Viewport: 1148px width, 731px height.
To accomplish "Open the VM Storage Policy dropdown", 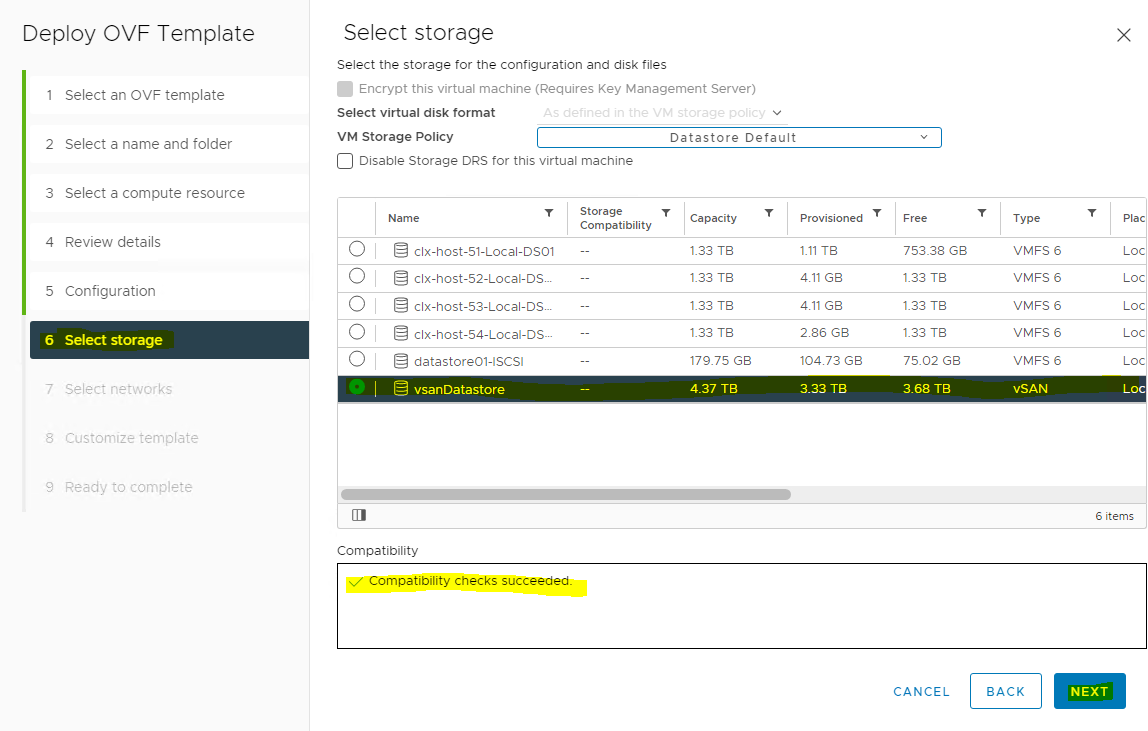I will [x=739, y=138].
